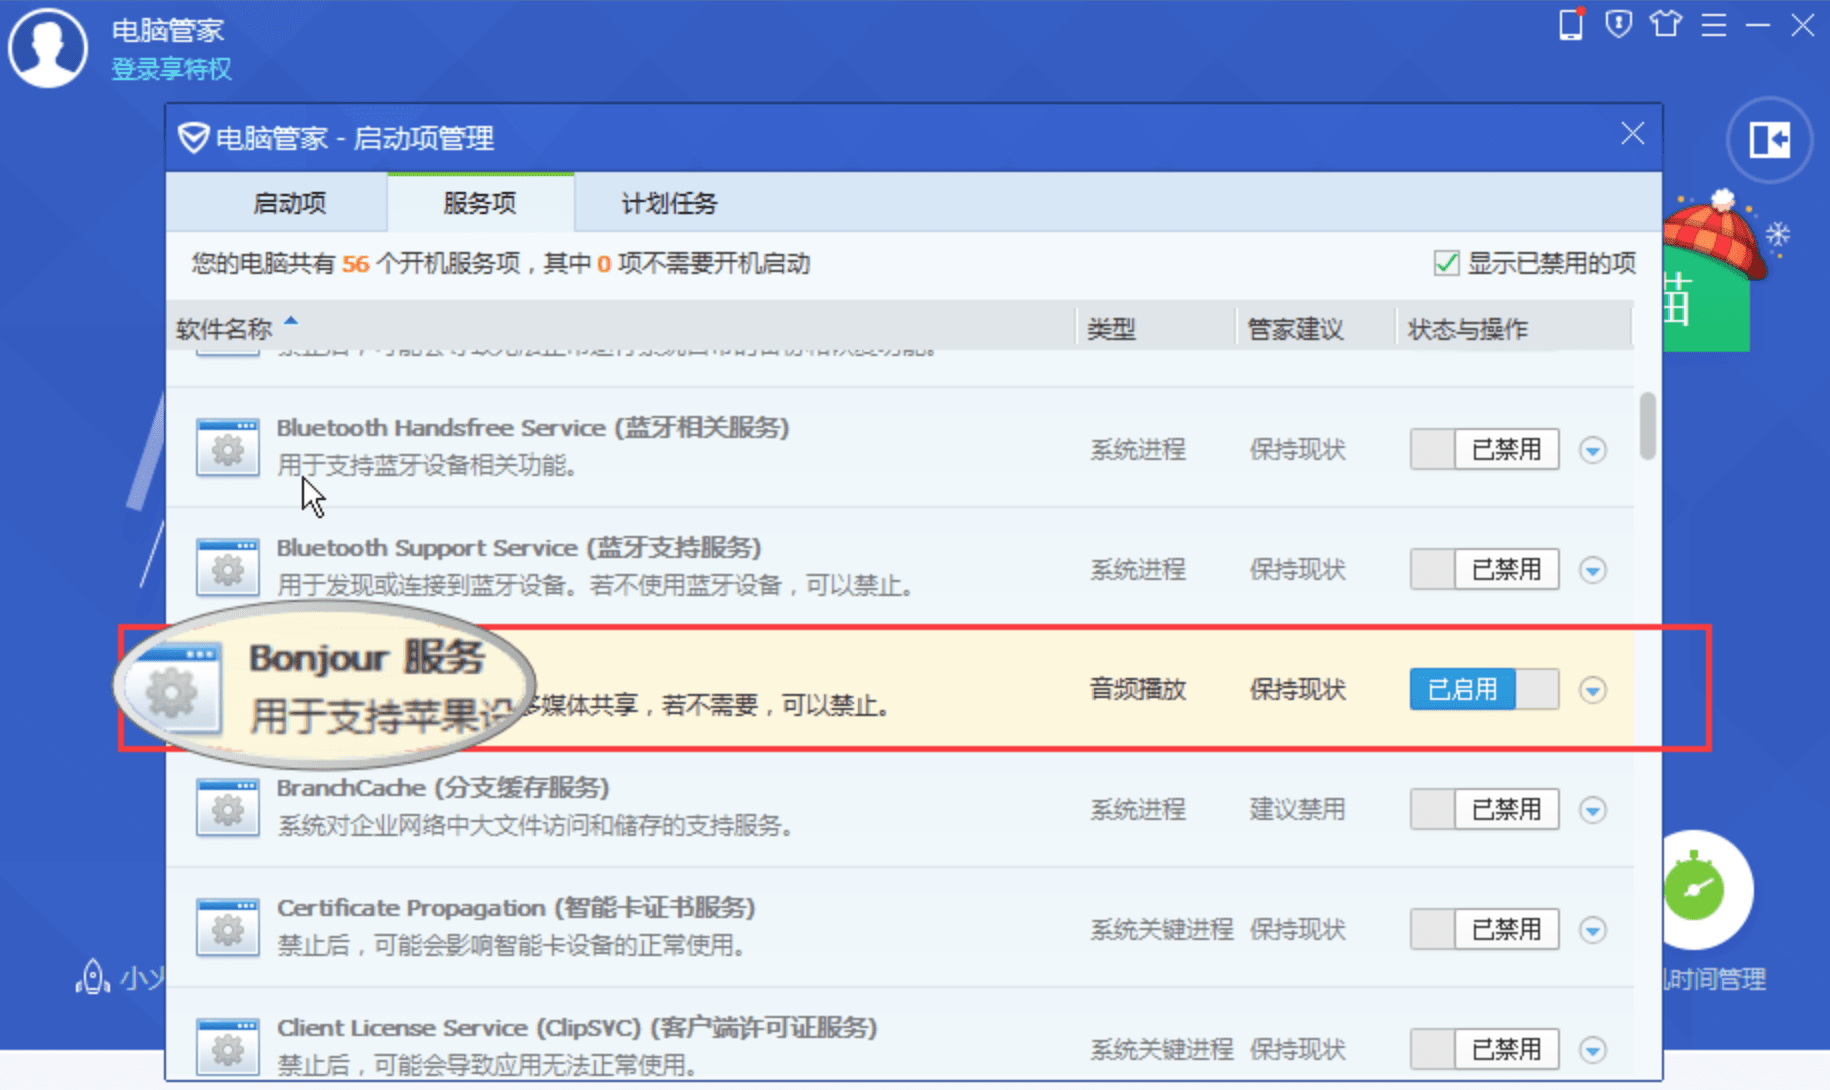This screenshot has height=1090, width=1830.
Task: Disable the Bonjour service 已启用 switch
Action: [x=1484, y=689]
